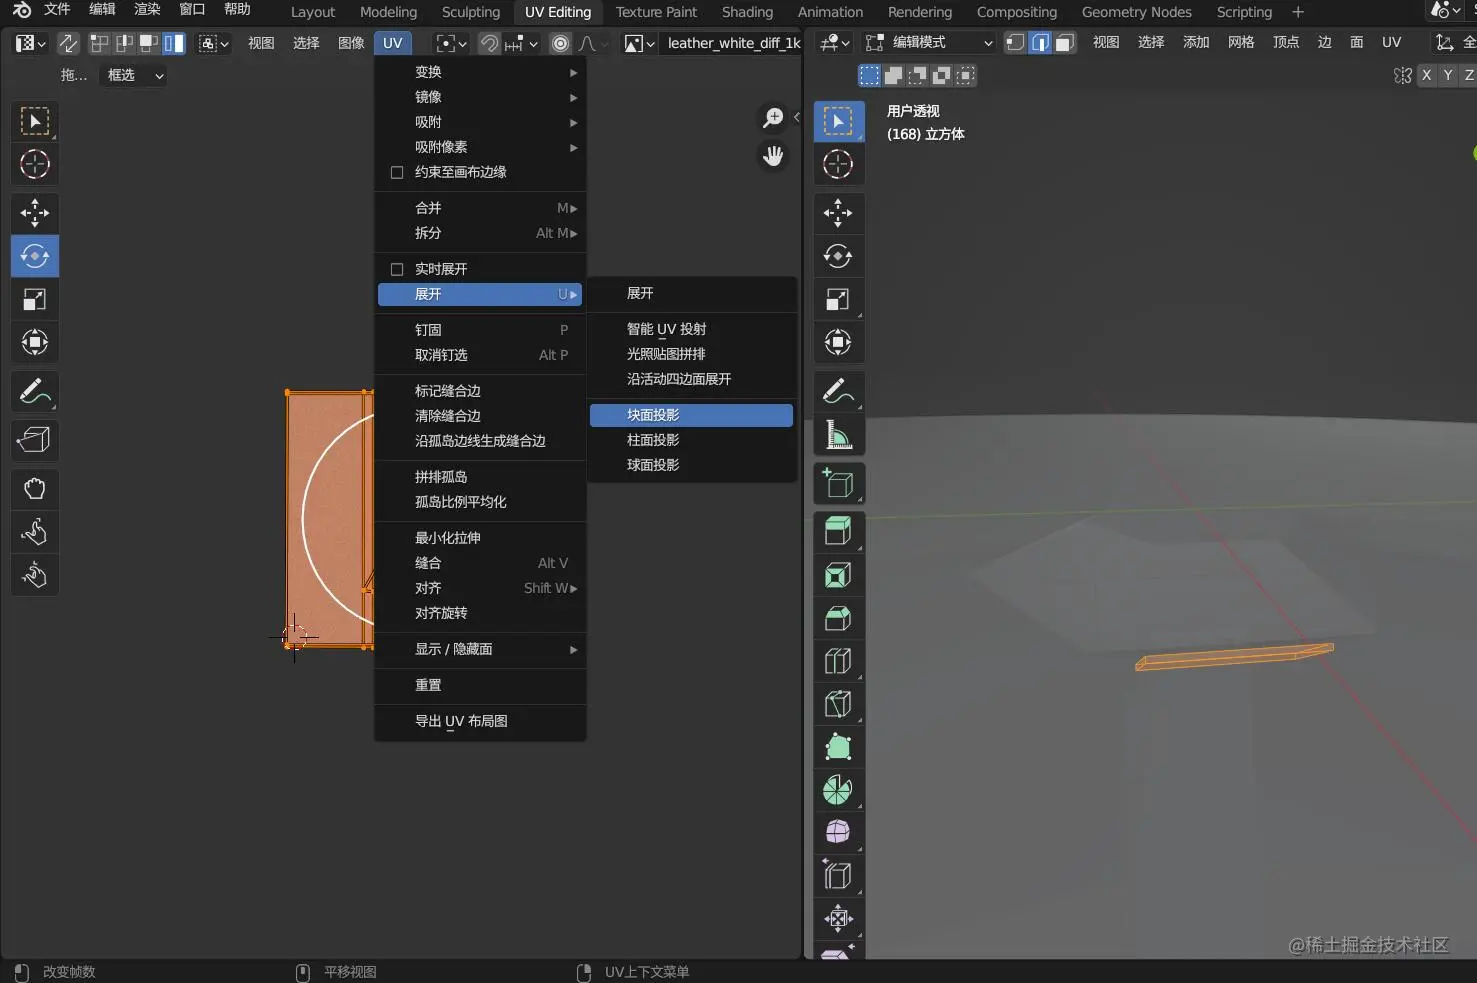The height and width of the screenshot is (983, 1477).
Task: Select the UV Rip Region tool
Action: pyautogui.click(x=35, y=440)
